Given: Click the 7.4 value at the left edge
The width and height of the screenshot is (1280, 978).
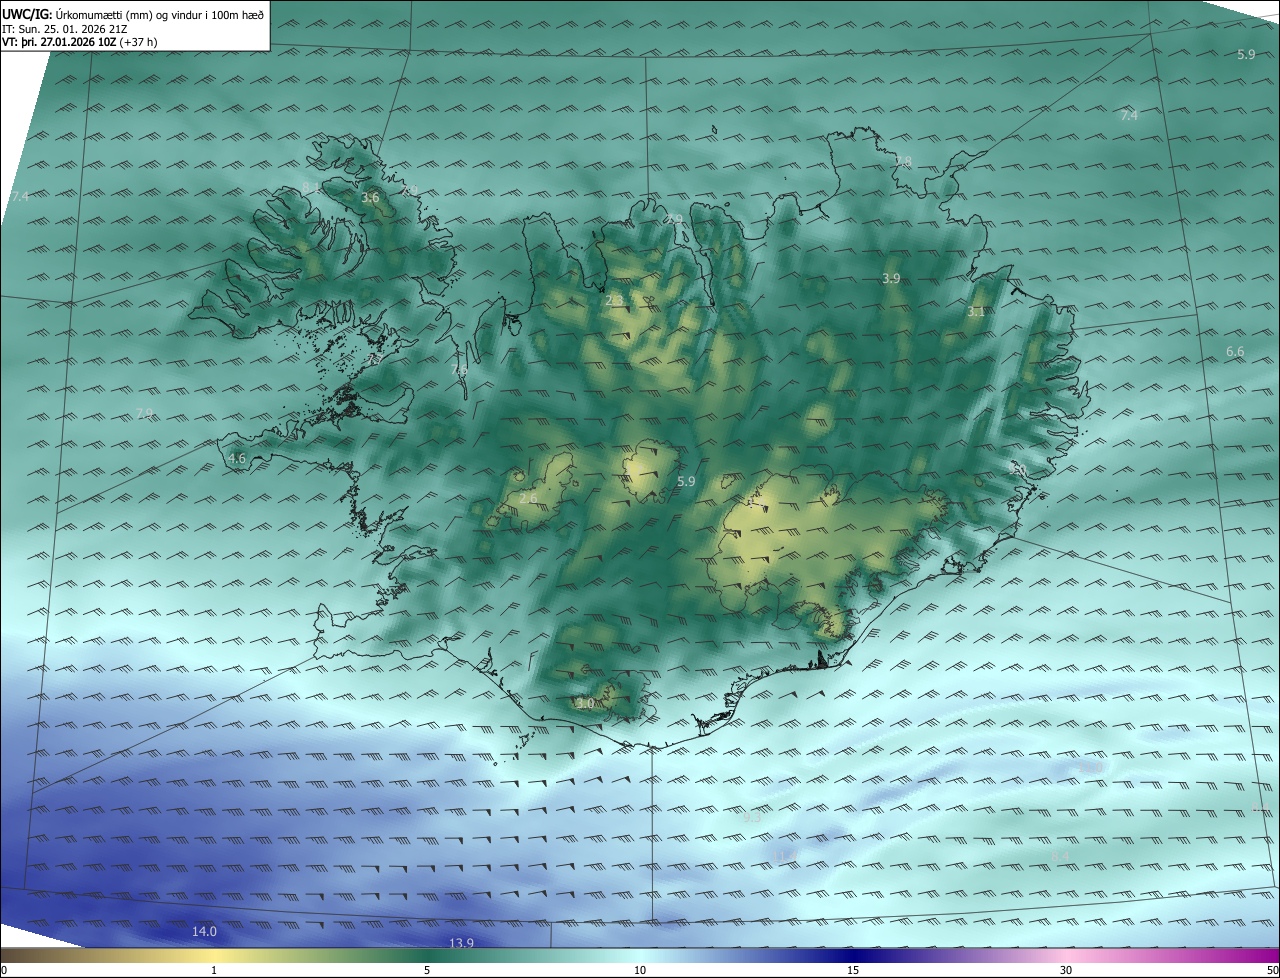Looking at the screenshot, I should [20, 197].
